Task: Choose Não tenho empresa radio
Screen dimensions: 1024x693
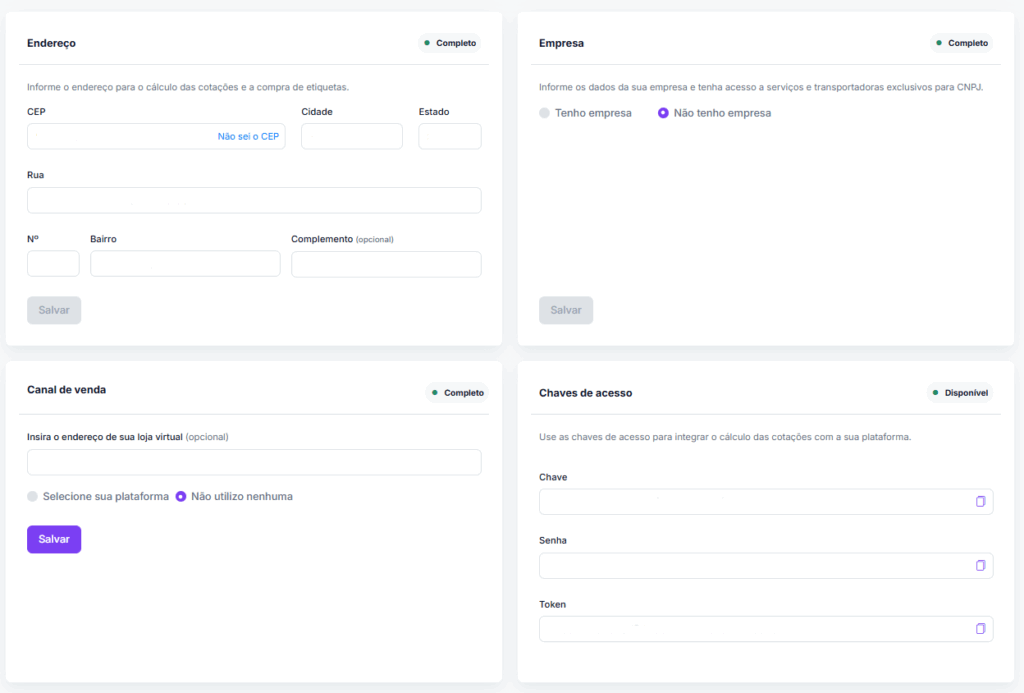Action: pyautogui.click(x=663, y=113)
